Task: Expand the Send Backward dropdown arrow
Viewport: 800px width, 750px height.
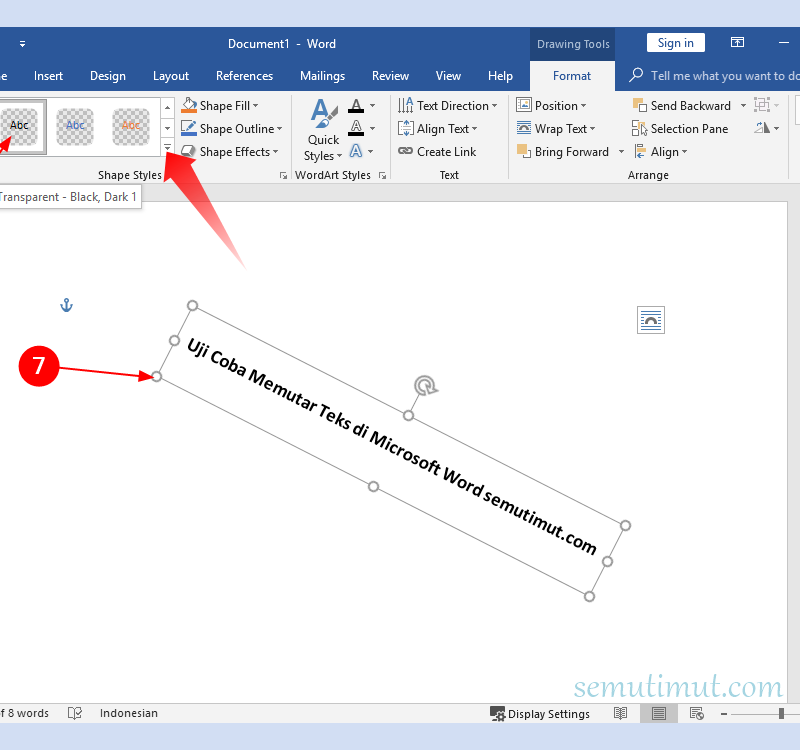Action: pos(743,106)
